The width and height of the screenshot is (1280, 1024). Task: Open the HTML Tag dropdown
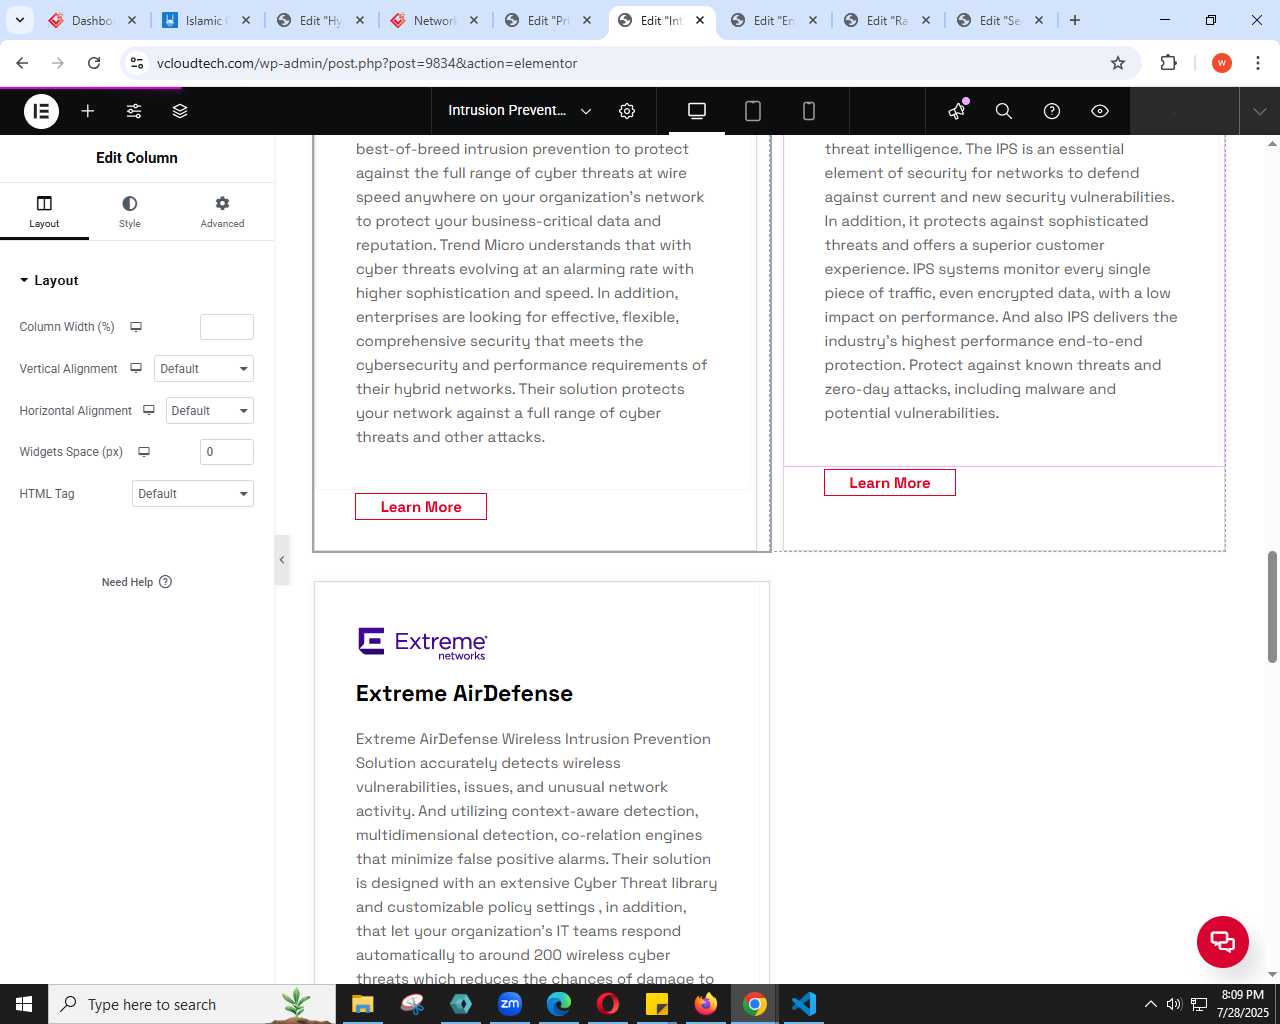[x=193, y=494]
